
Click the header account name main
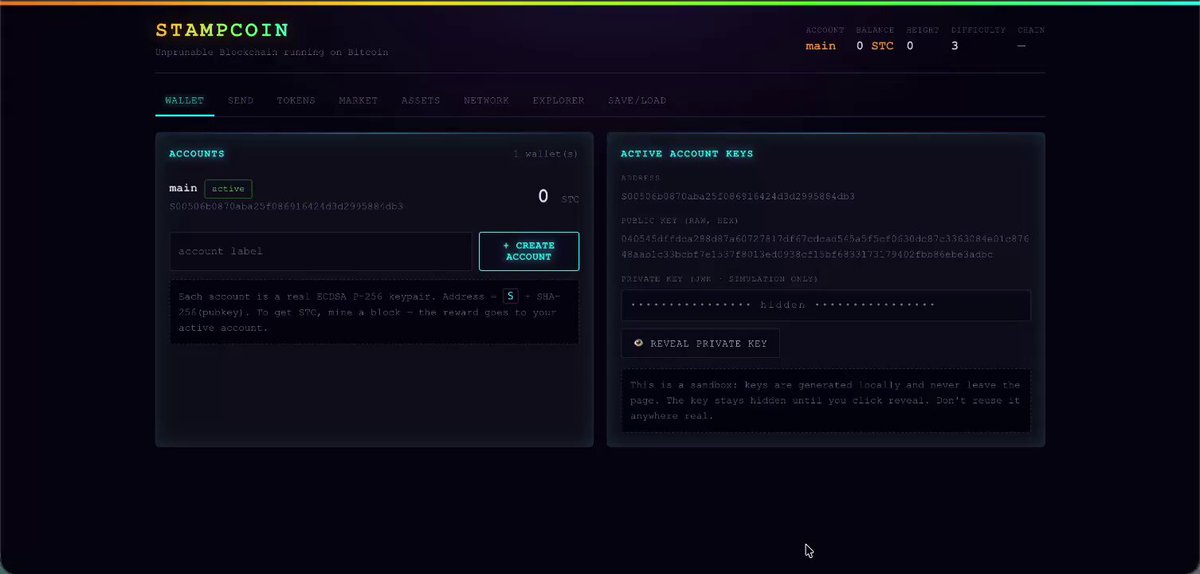(x=821, y=46)
